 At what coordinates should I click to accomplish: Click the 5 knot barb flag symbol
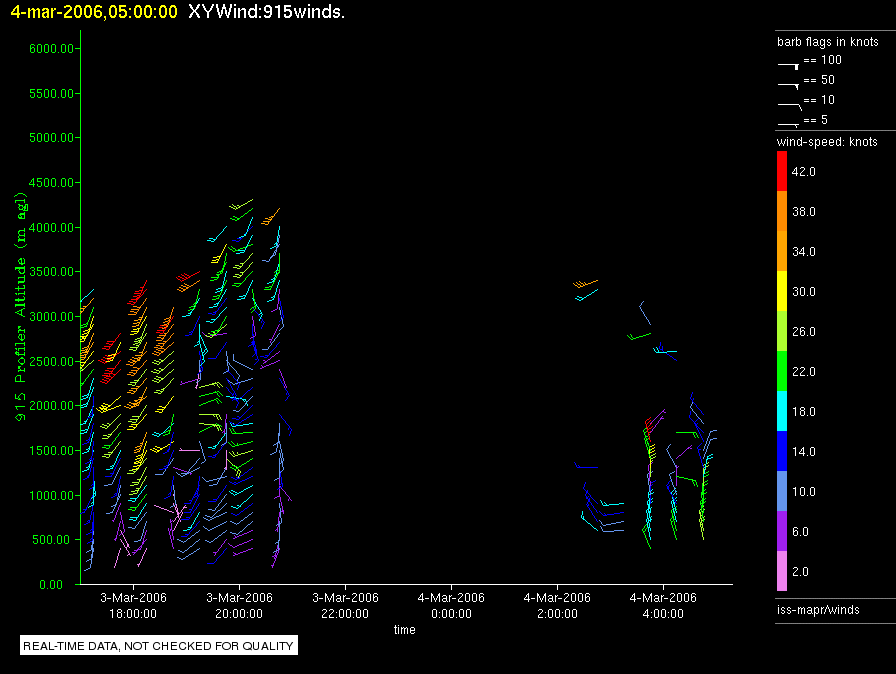click(789, 123)
